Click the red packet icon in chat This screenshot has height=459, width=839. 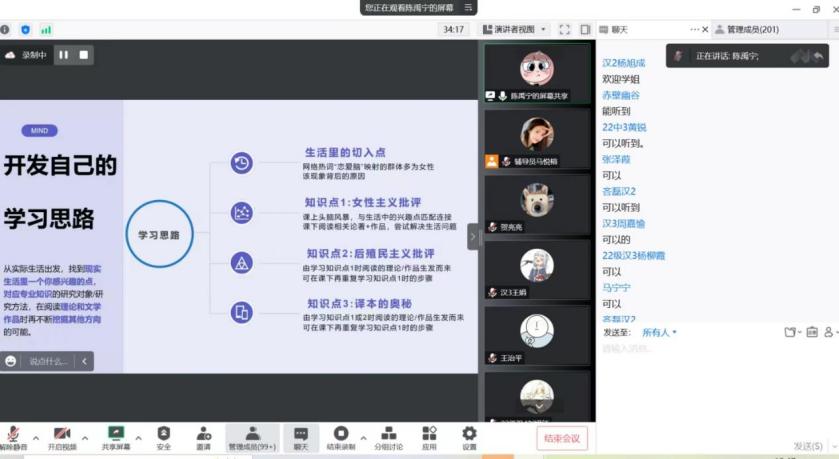tap(812, 332)
